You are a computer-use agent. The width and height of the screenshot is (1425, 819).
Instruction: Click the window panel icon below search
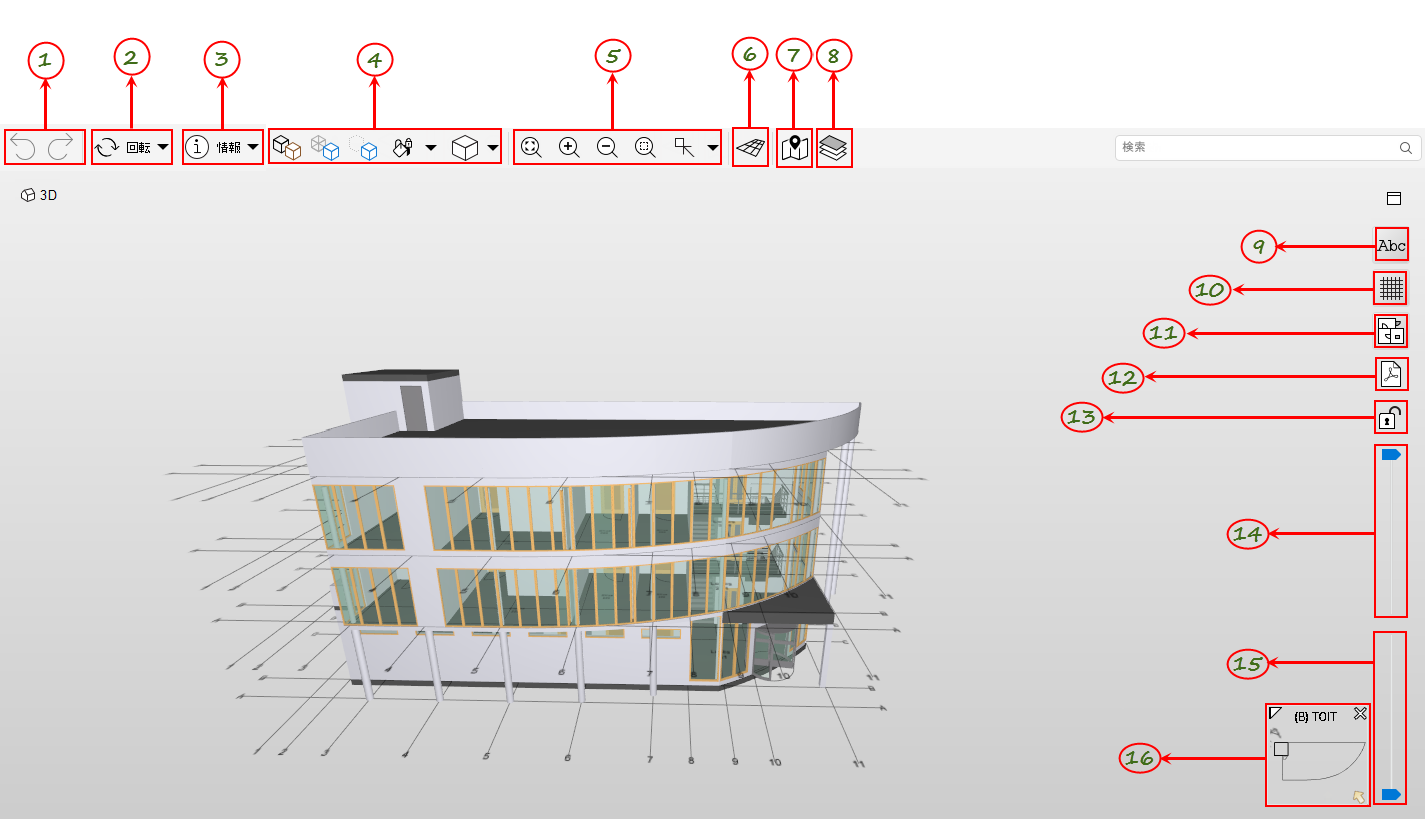[x=1394, y=198]
